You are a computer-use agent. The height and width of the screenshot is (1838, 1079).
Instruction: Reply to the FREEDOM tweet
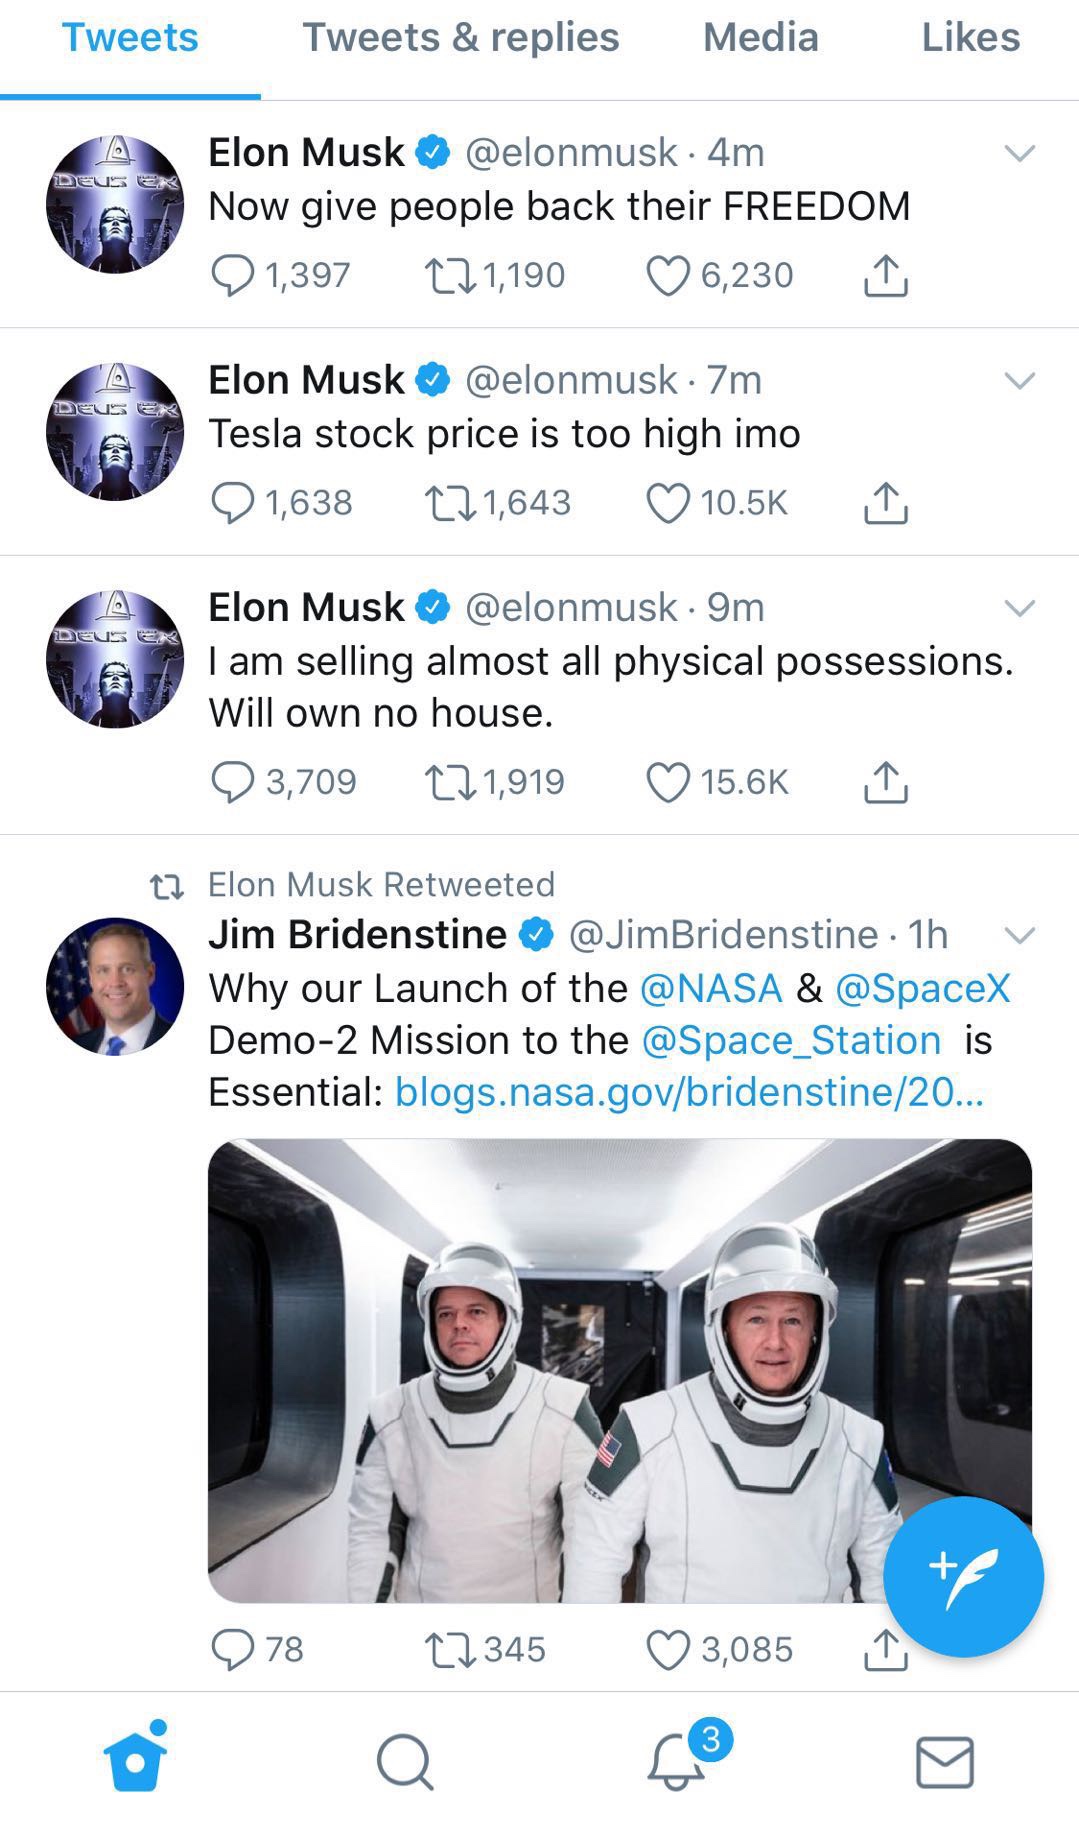(232, 275)
